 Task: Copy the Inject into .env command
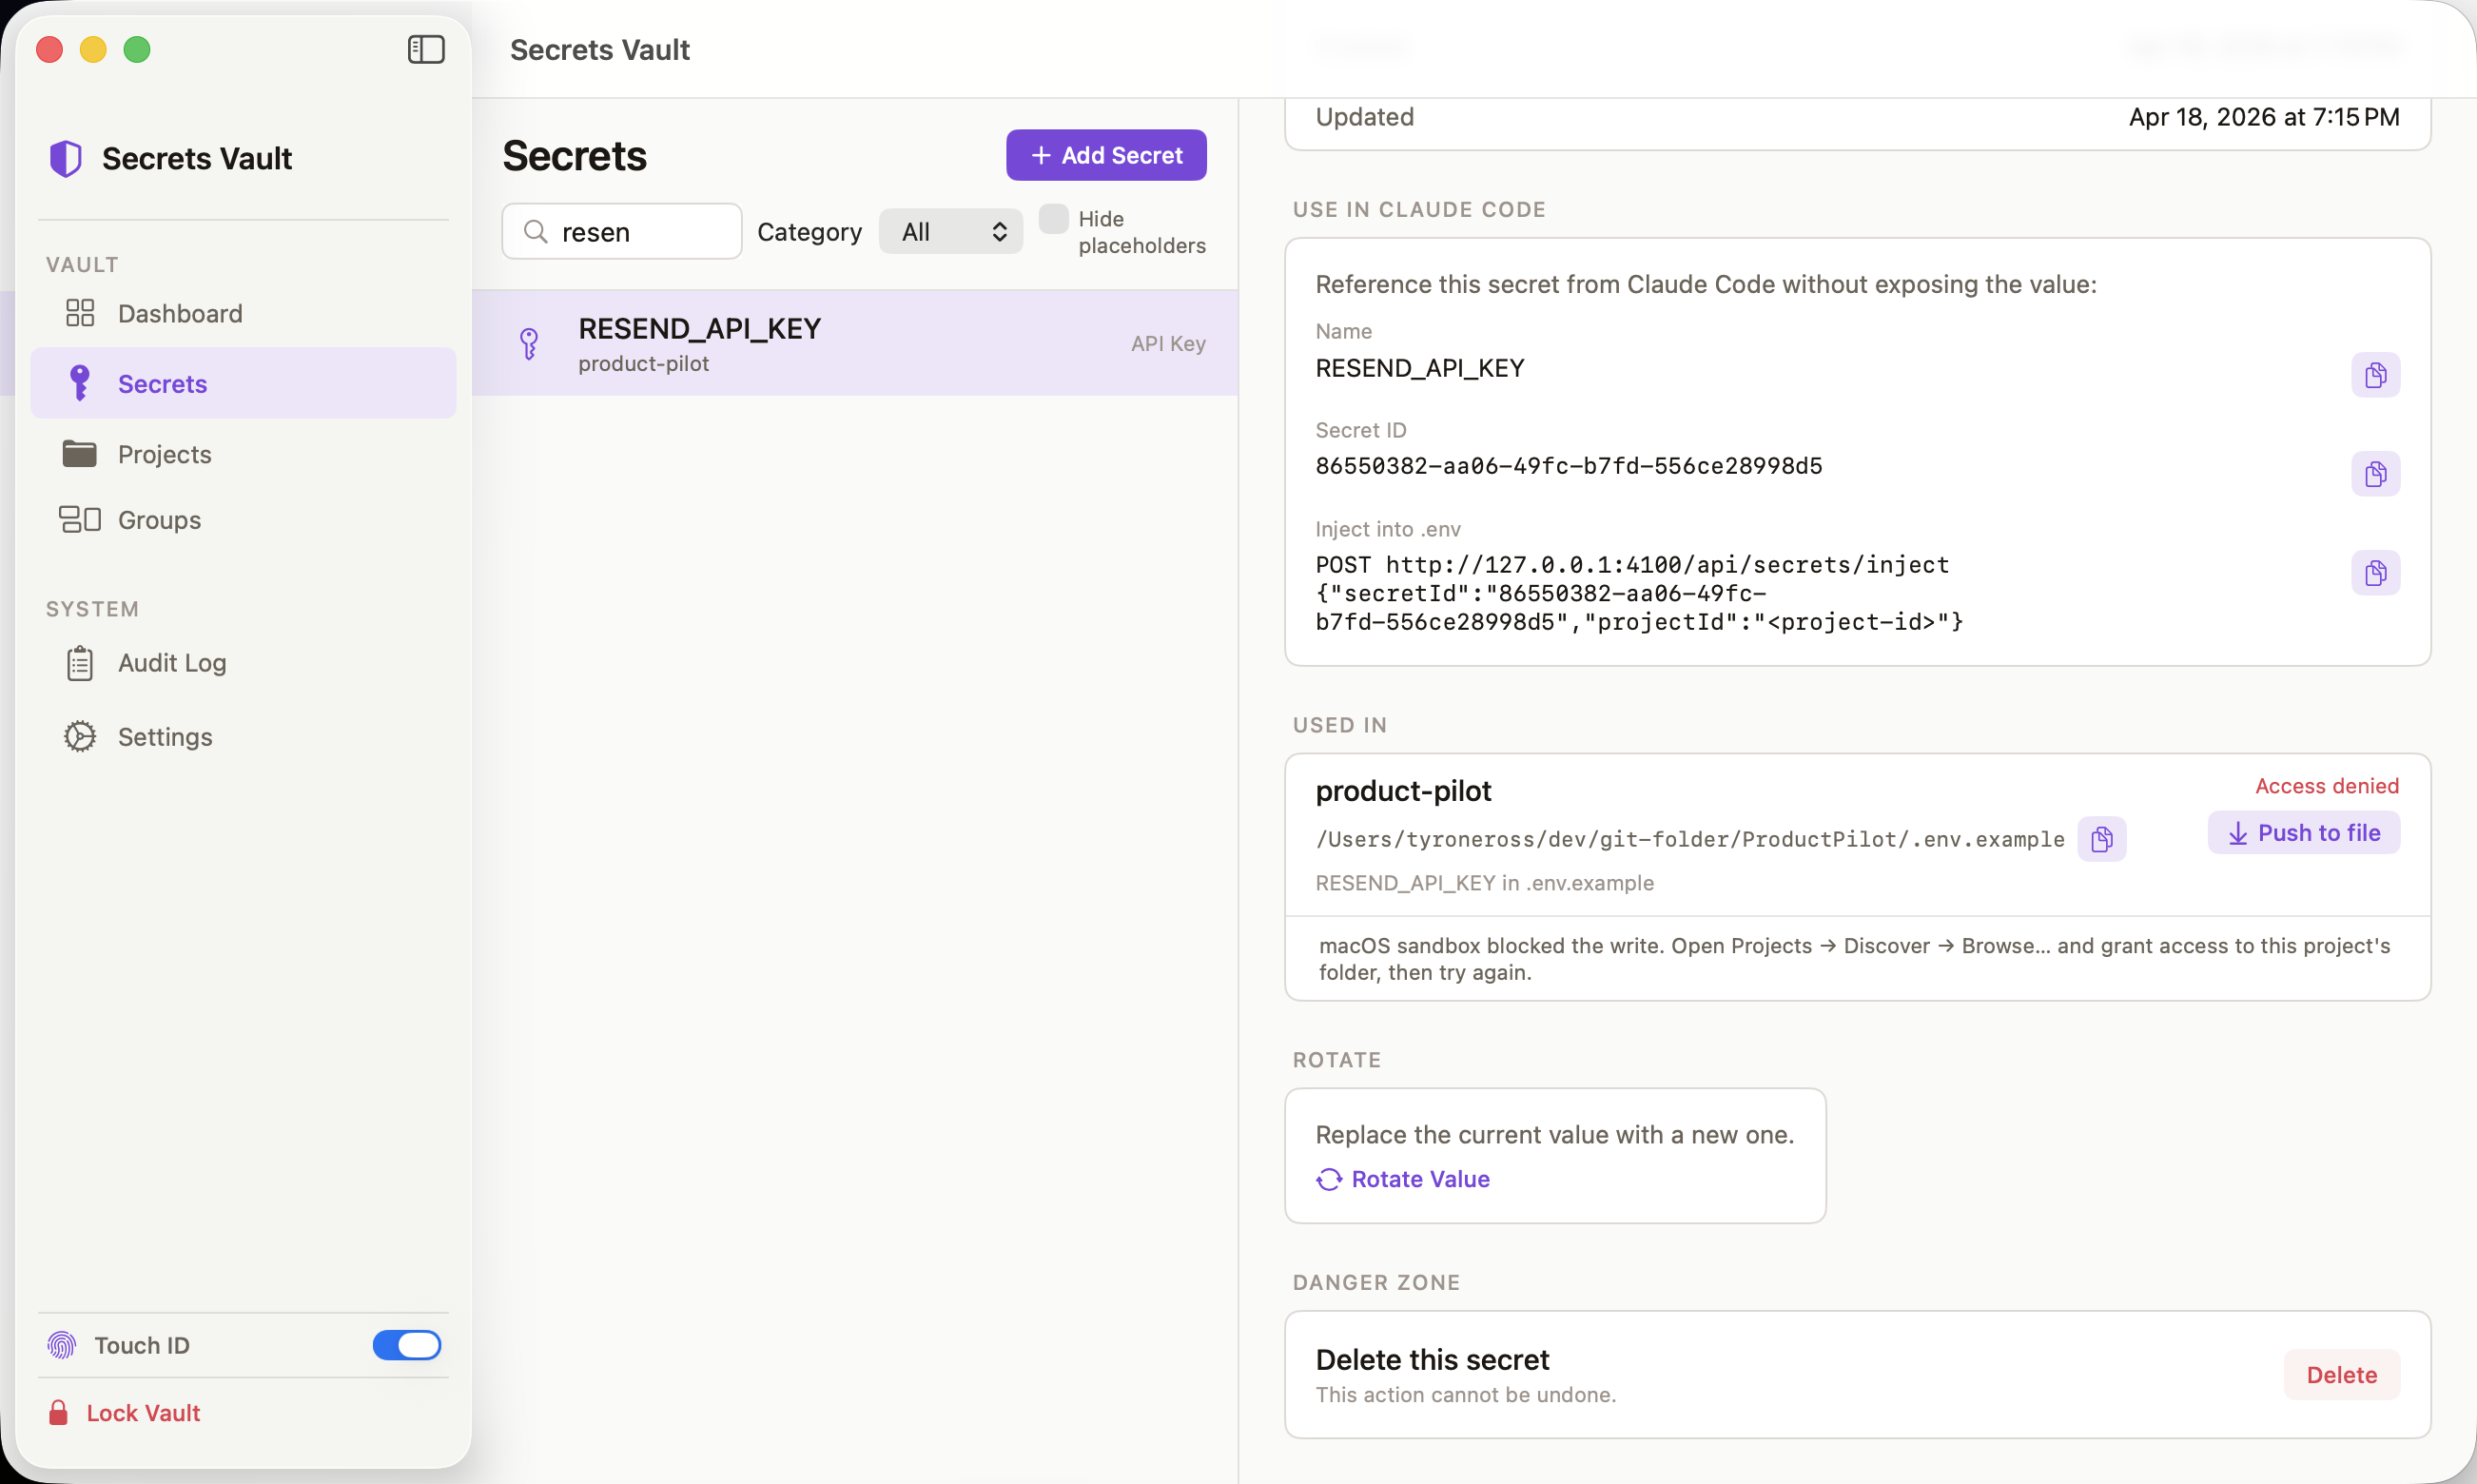pyautogui.click(x=2376, y=573)
